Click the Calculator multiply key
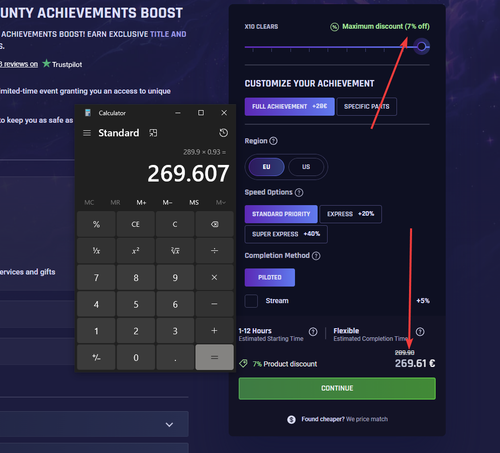The height and width of the screenshot is (453, 500). coord(215,277)
